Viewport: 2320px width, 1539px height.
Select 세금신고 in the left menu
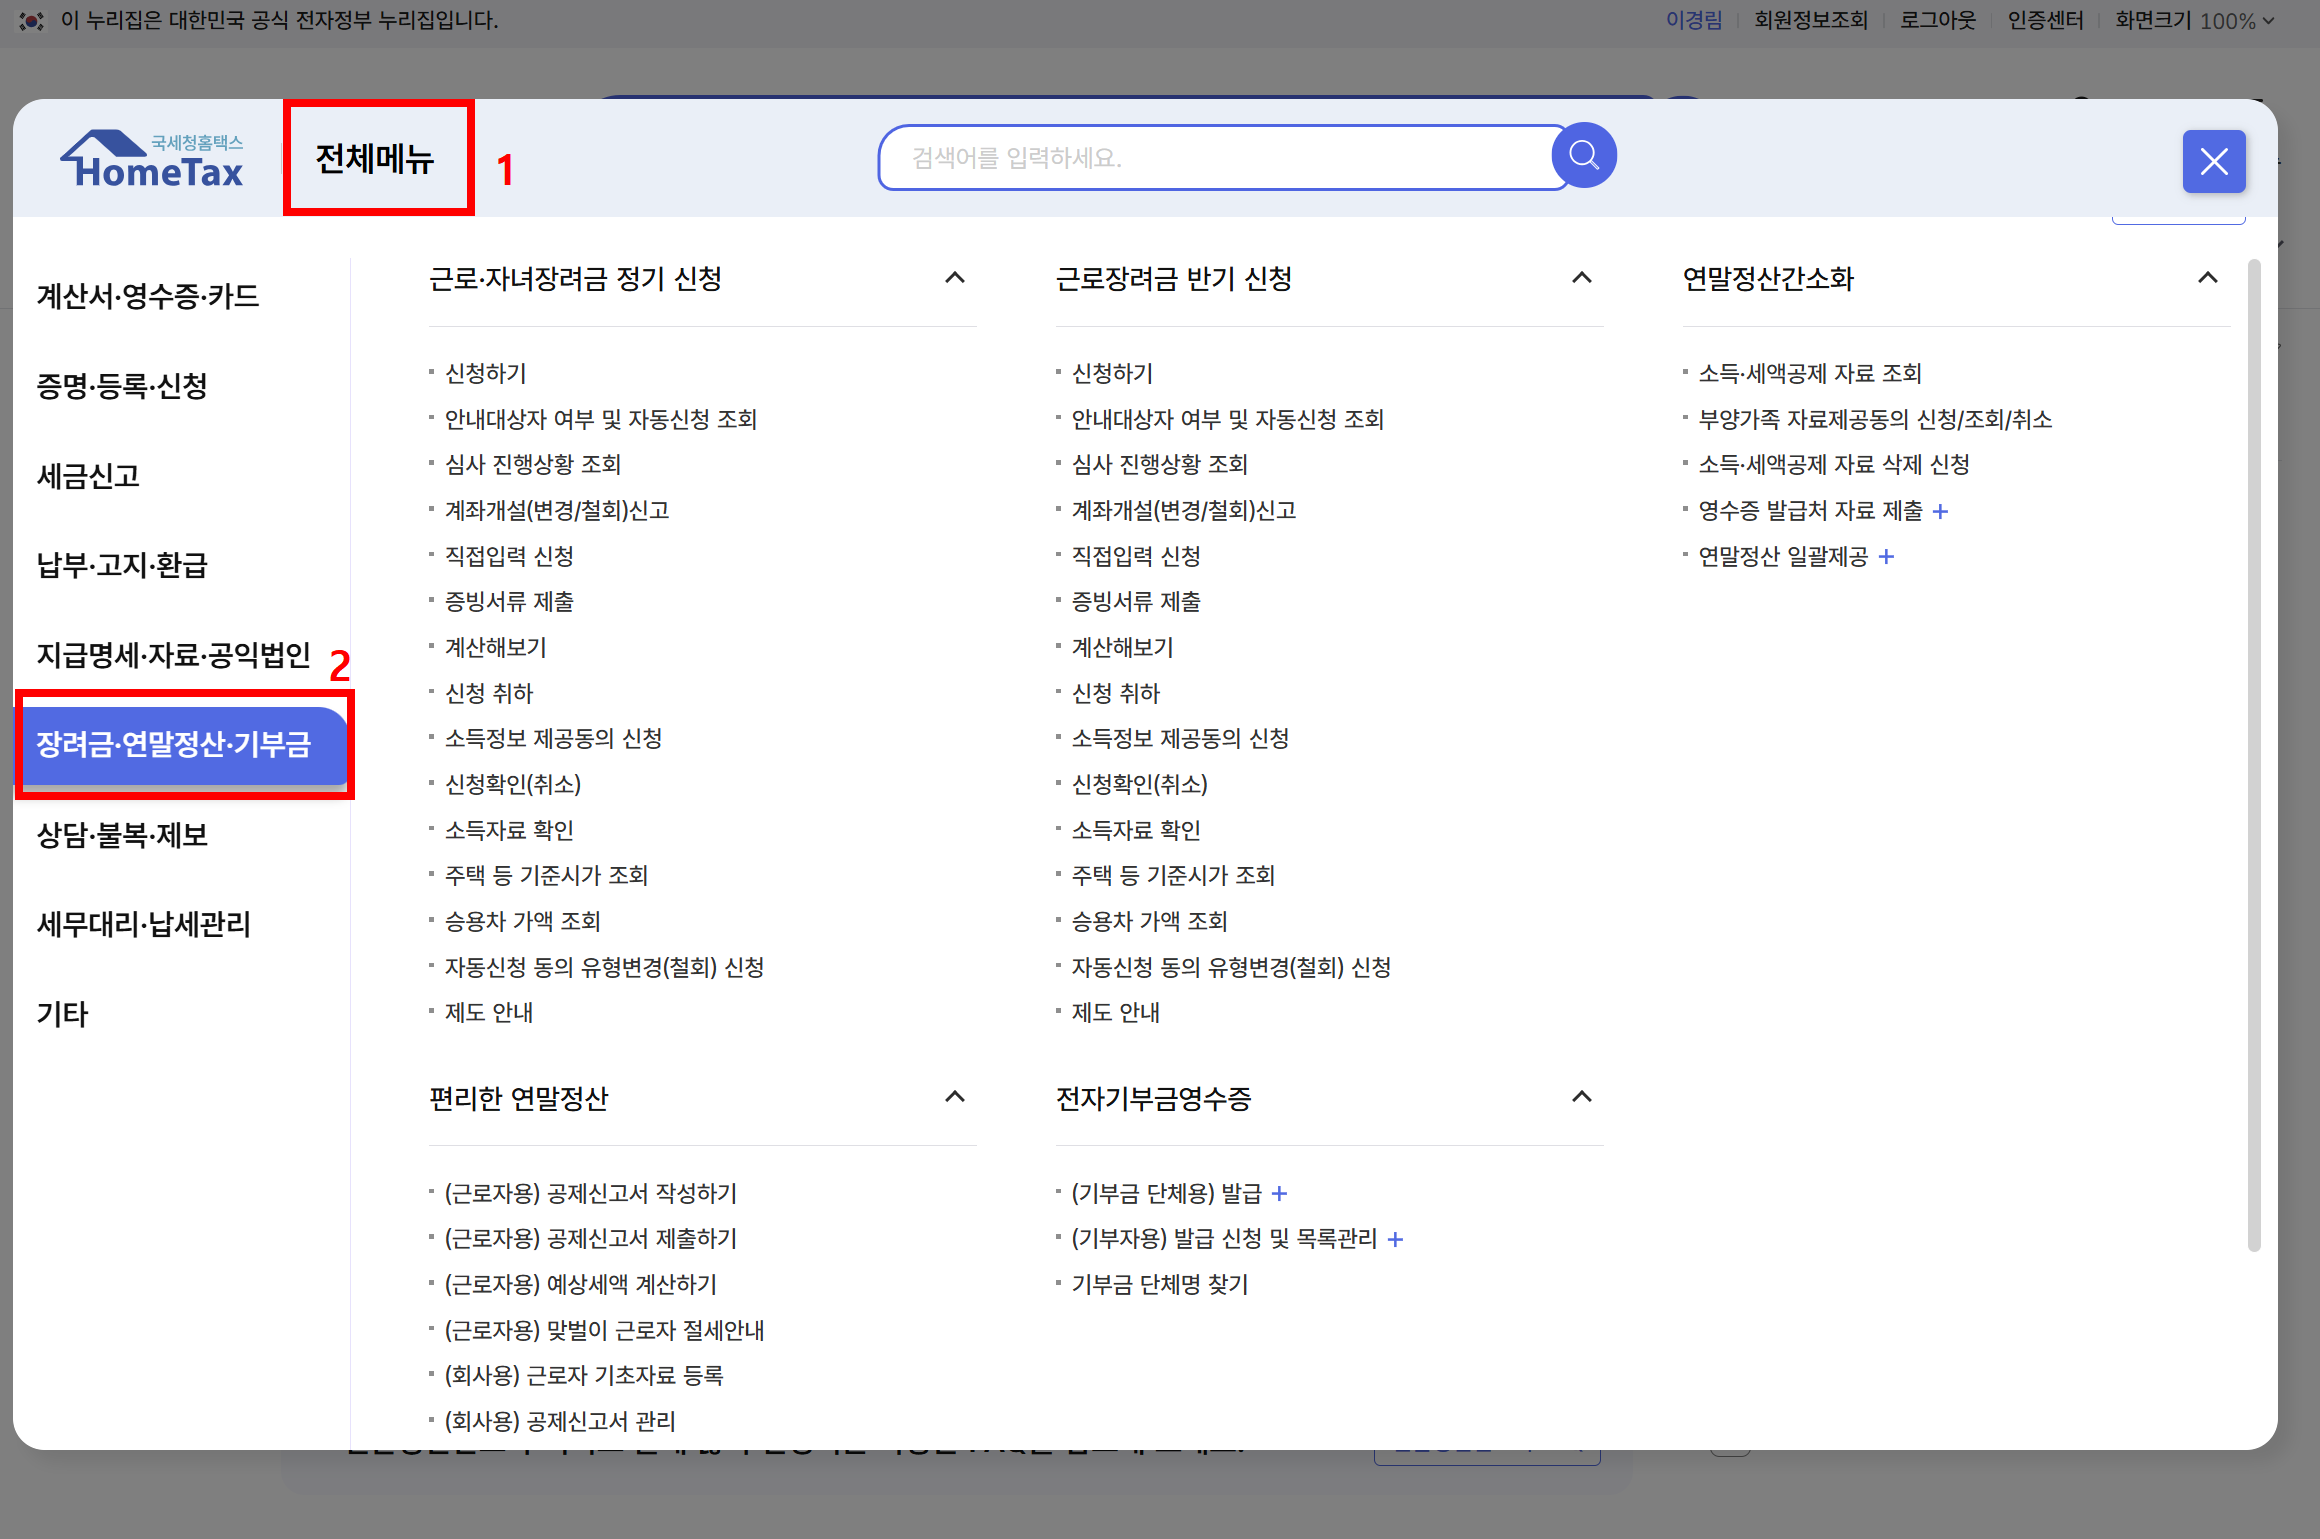pos(88,476)
